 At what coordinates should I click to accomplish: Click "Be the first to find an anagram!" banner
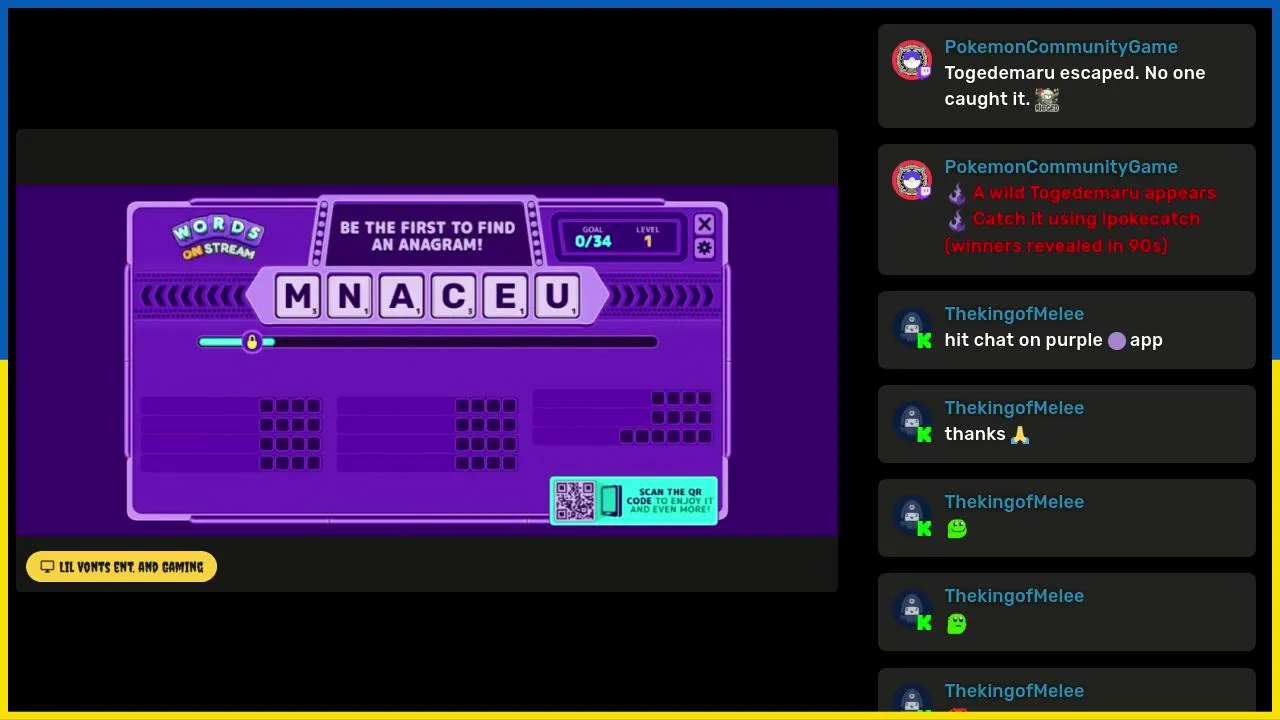click(x=427, y=236)
